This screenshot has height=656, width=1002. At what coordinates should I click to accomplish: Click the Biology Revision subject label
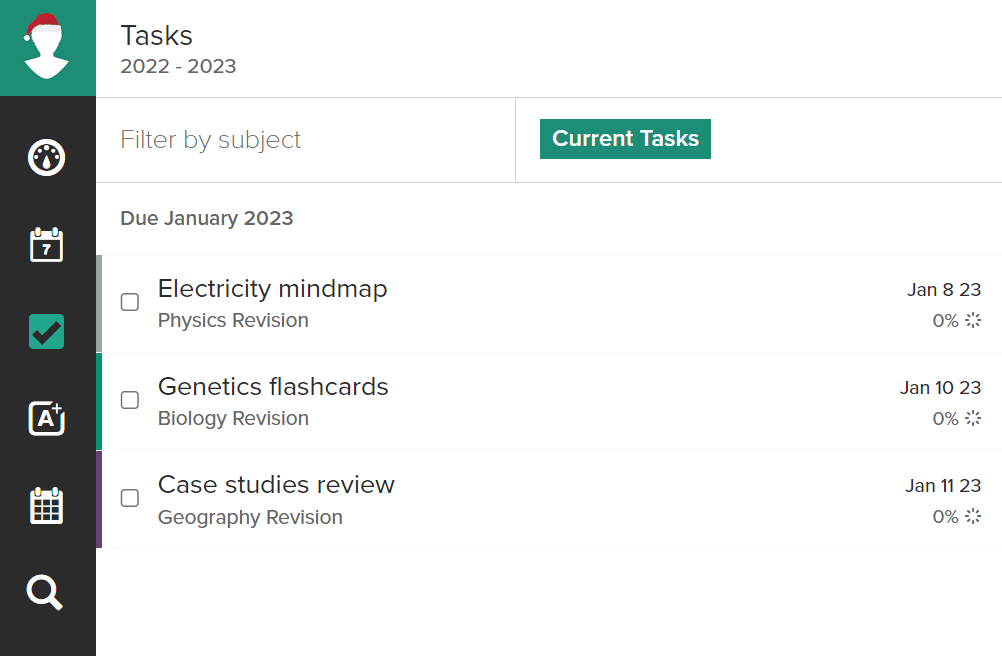tap(233, 419)
